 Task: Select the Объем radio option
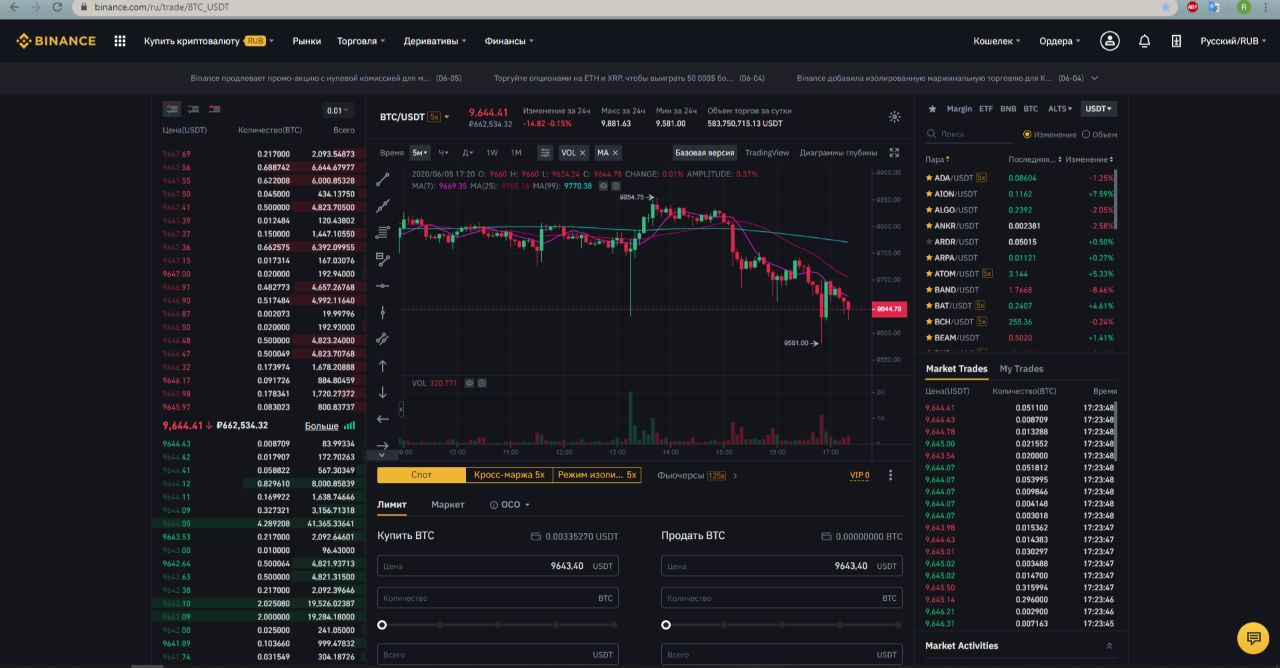pyautogui.click(x=1086, y=134)
